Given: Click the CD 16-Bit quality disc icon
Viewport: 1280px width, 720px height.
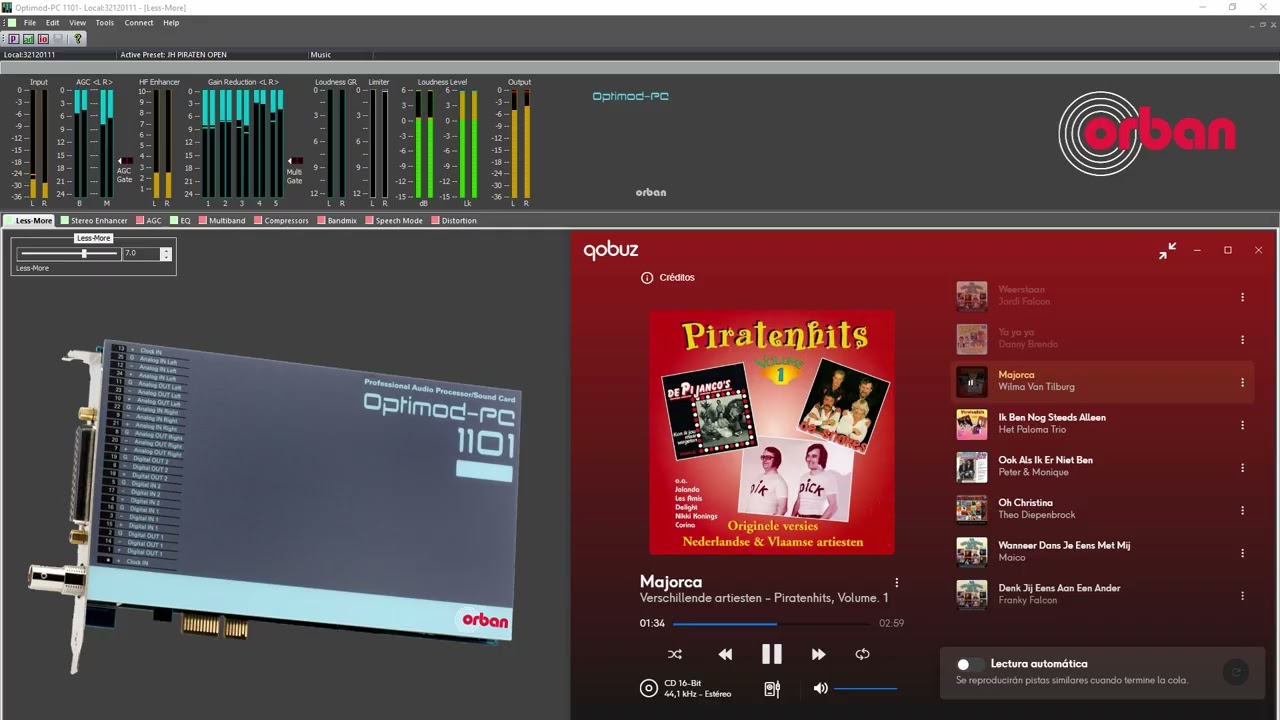Looking at the screenshot, I should pyautogui.click(x=649, y=688).
